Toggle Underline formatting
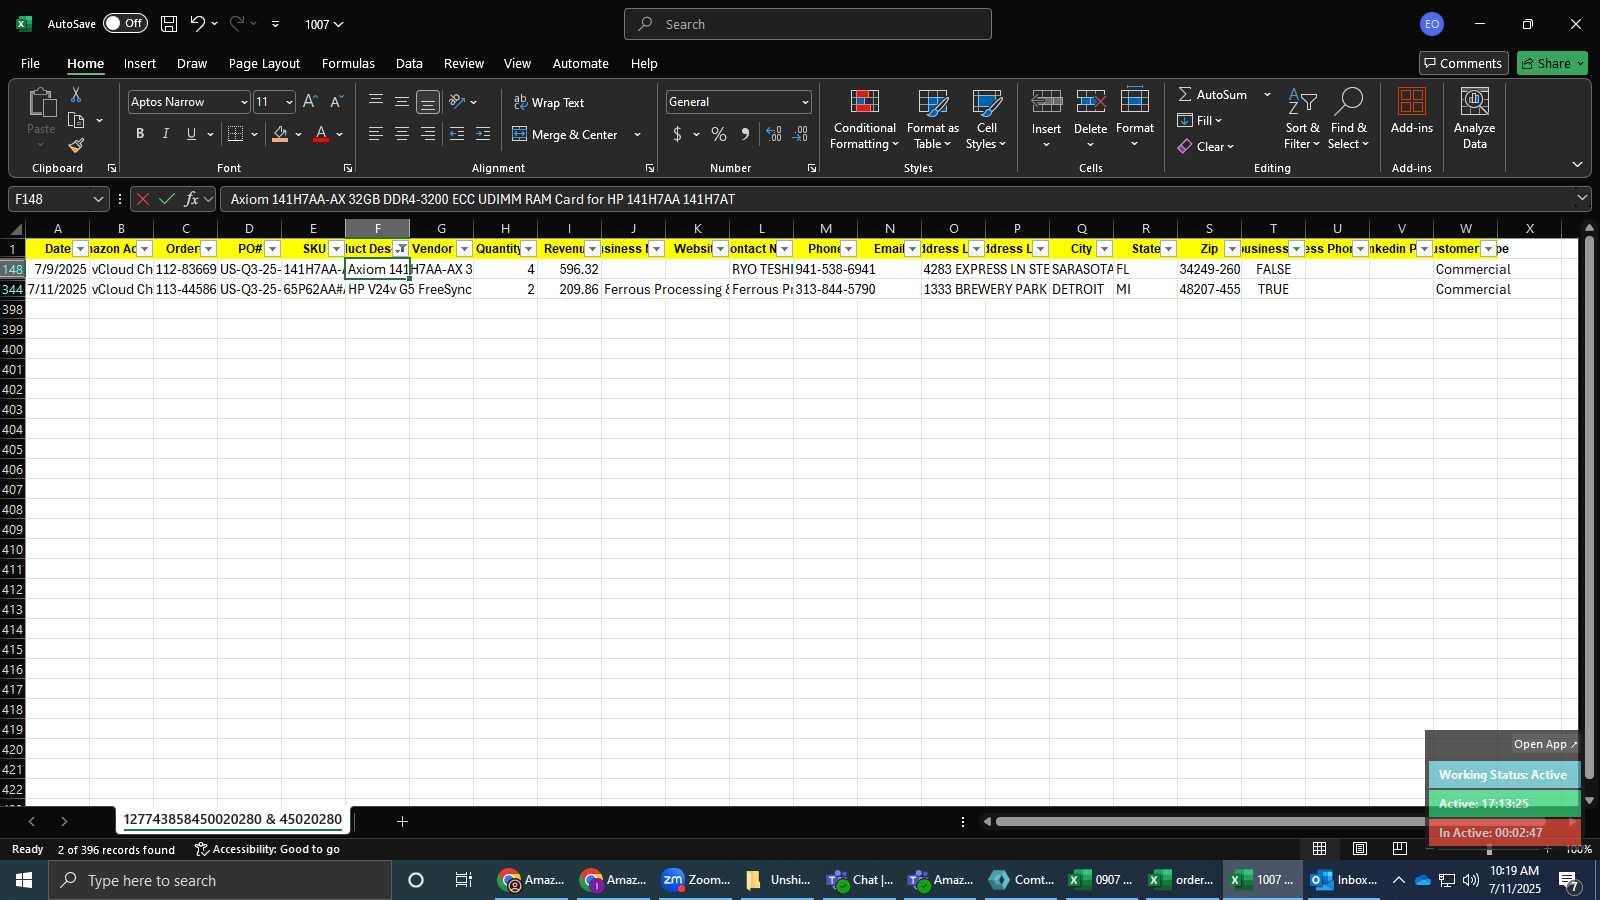 click(191, 134)
